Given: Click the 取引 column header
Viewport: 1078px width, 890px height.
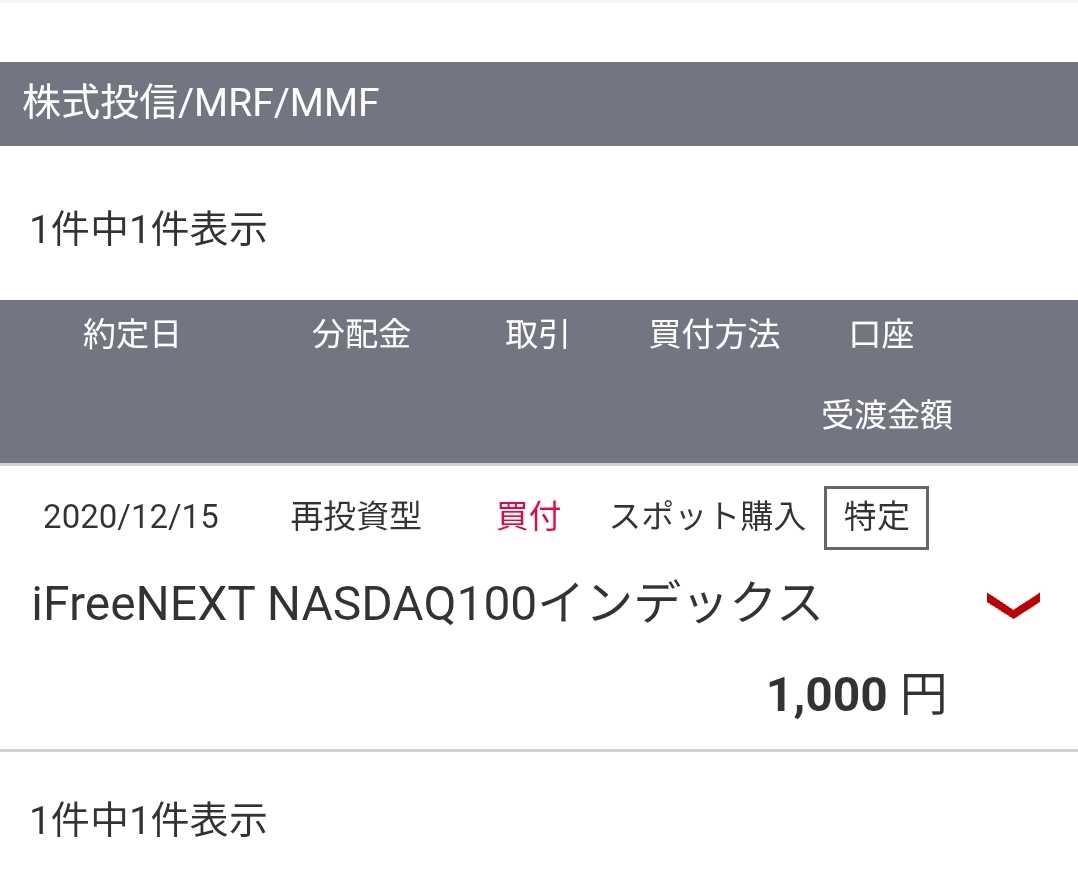Looking at the screenshot, I should coord(537,335).
